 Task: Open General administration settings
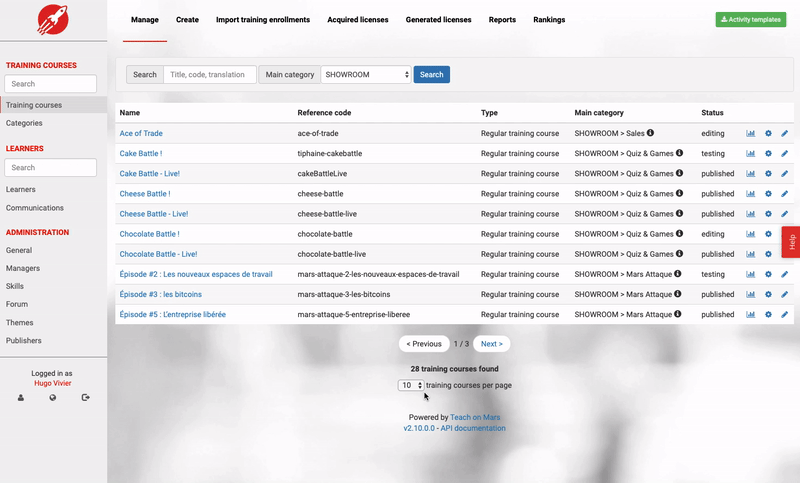[19, 250]
